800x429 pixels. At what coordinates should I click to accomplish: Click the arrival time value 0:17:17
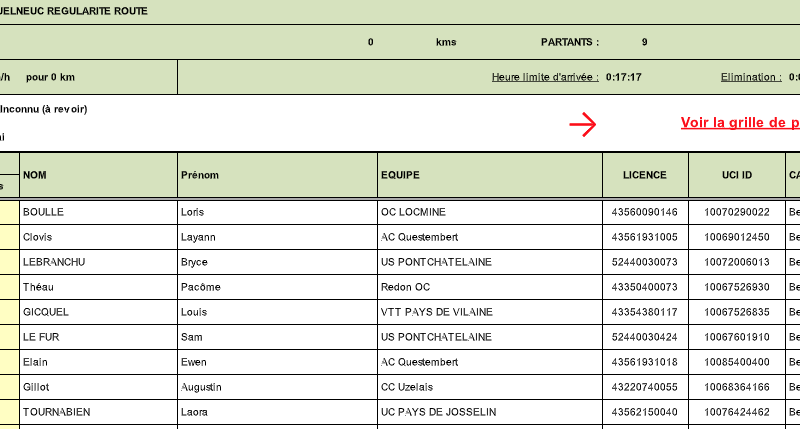pyautogui.click(x=623, y=77)
